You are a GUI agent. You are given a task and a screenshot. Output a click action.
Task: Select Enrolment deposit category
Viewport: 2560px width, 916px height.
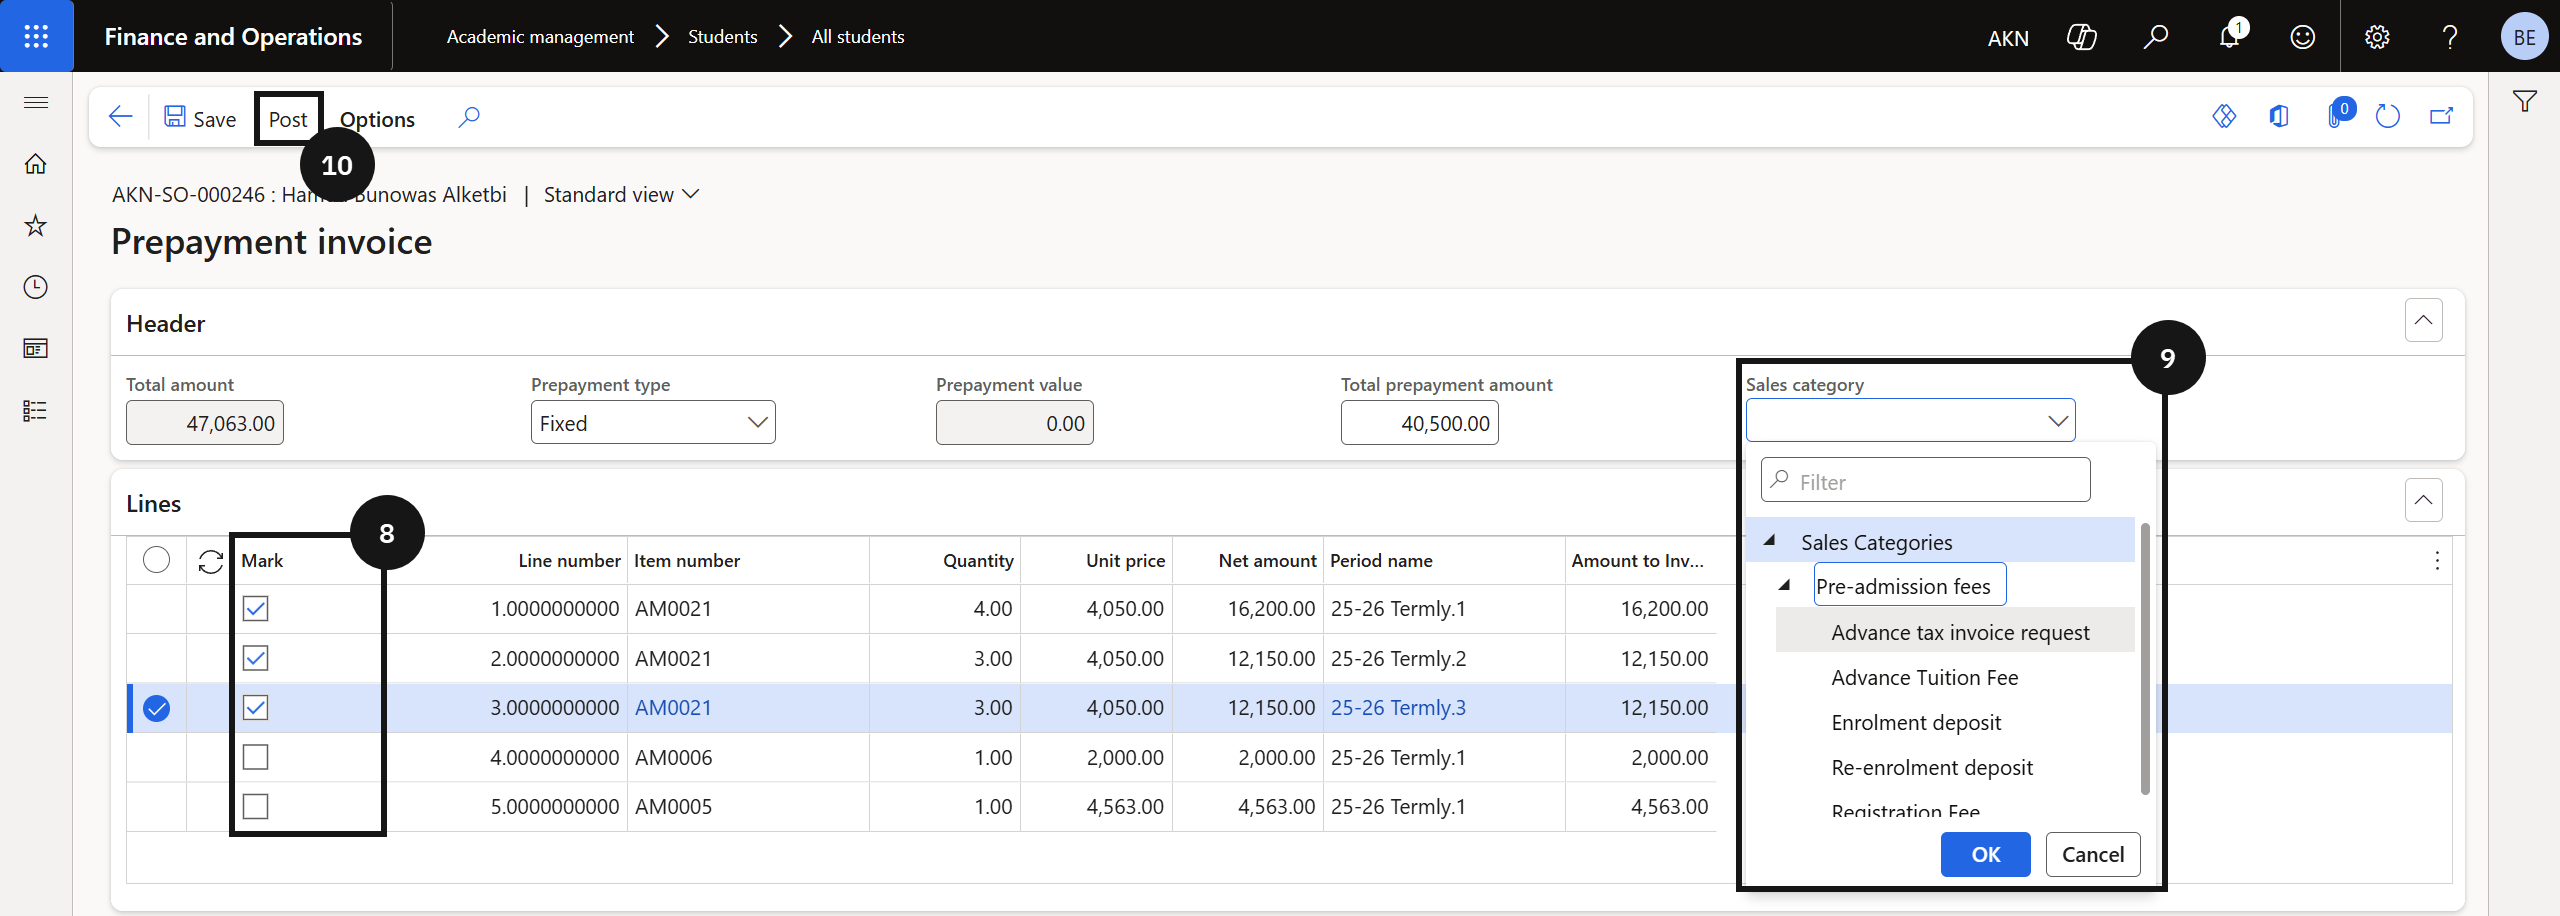(x=1915, y=722)
